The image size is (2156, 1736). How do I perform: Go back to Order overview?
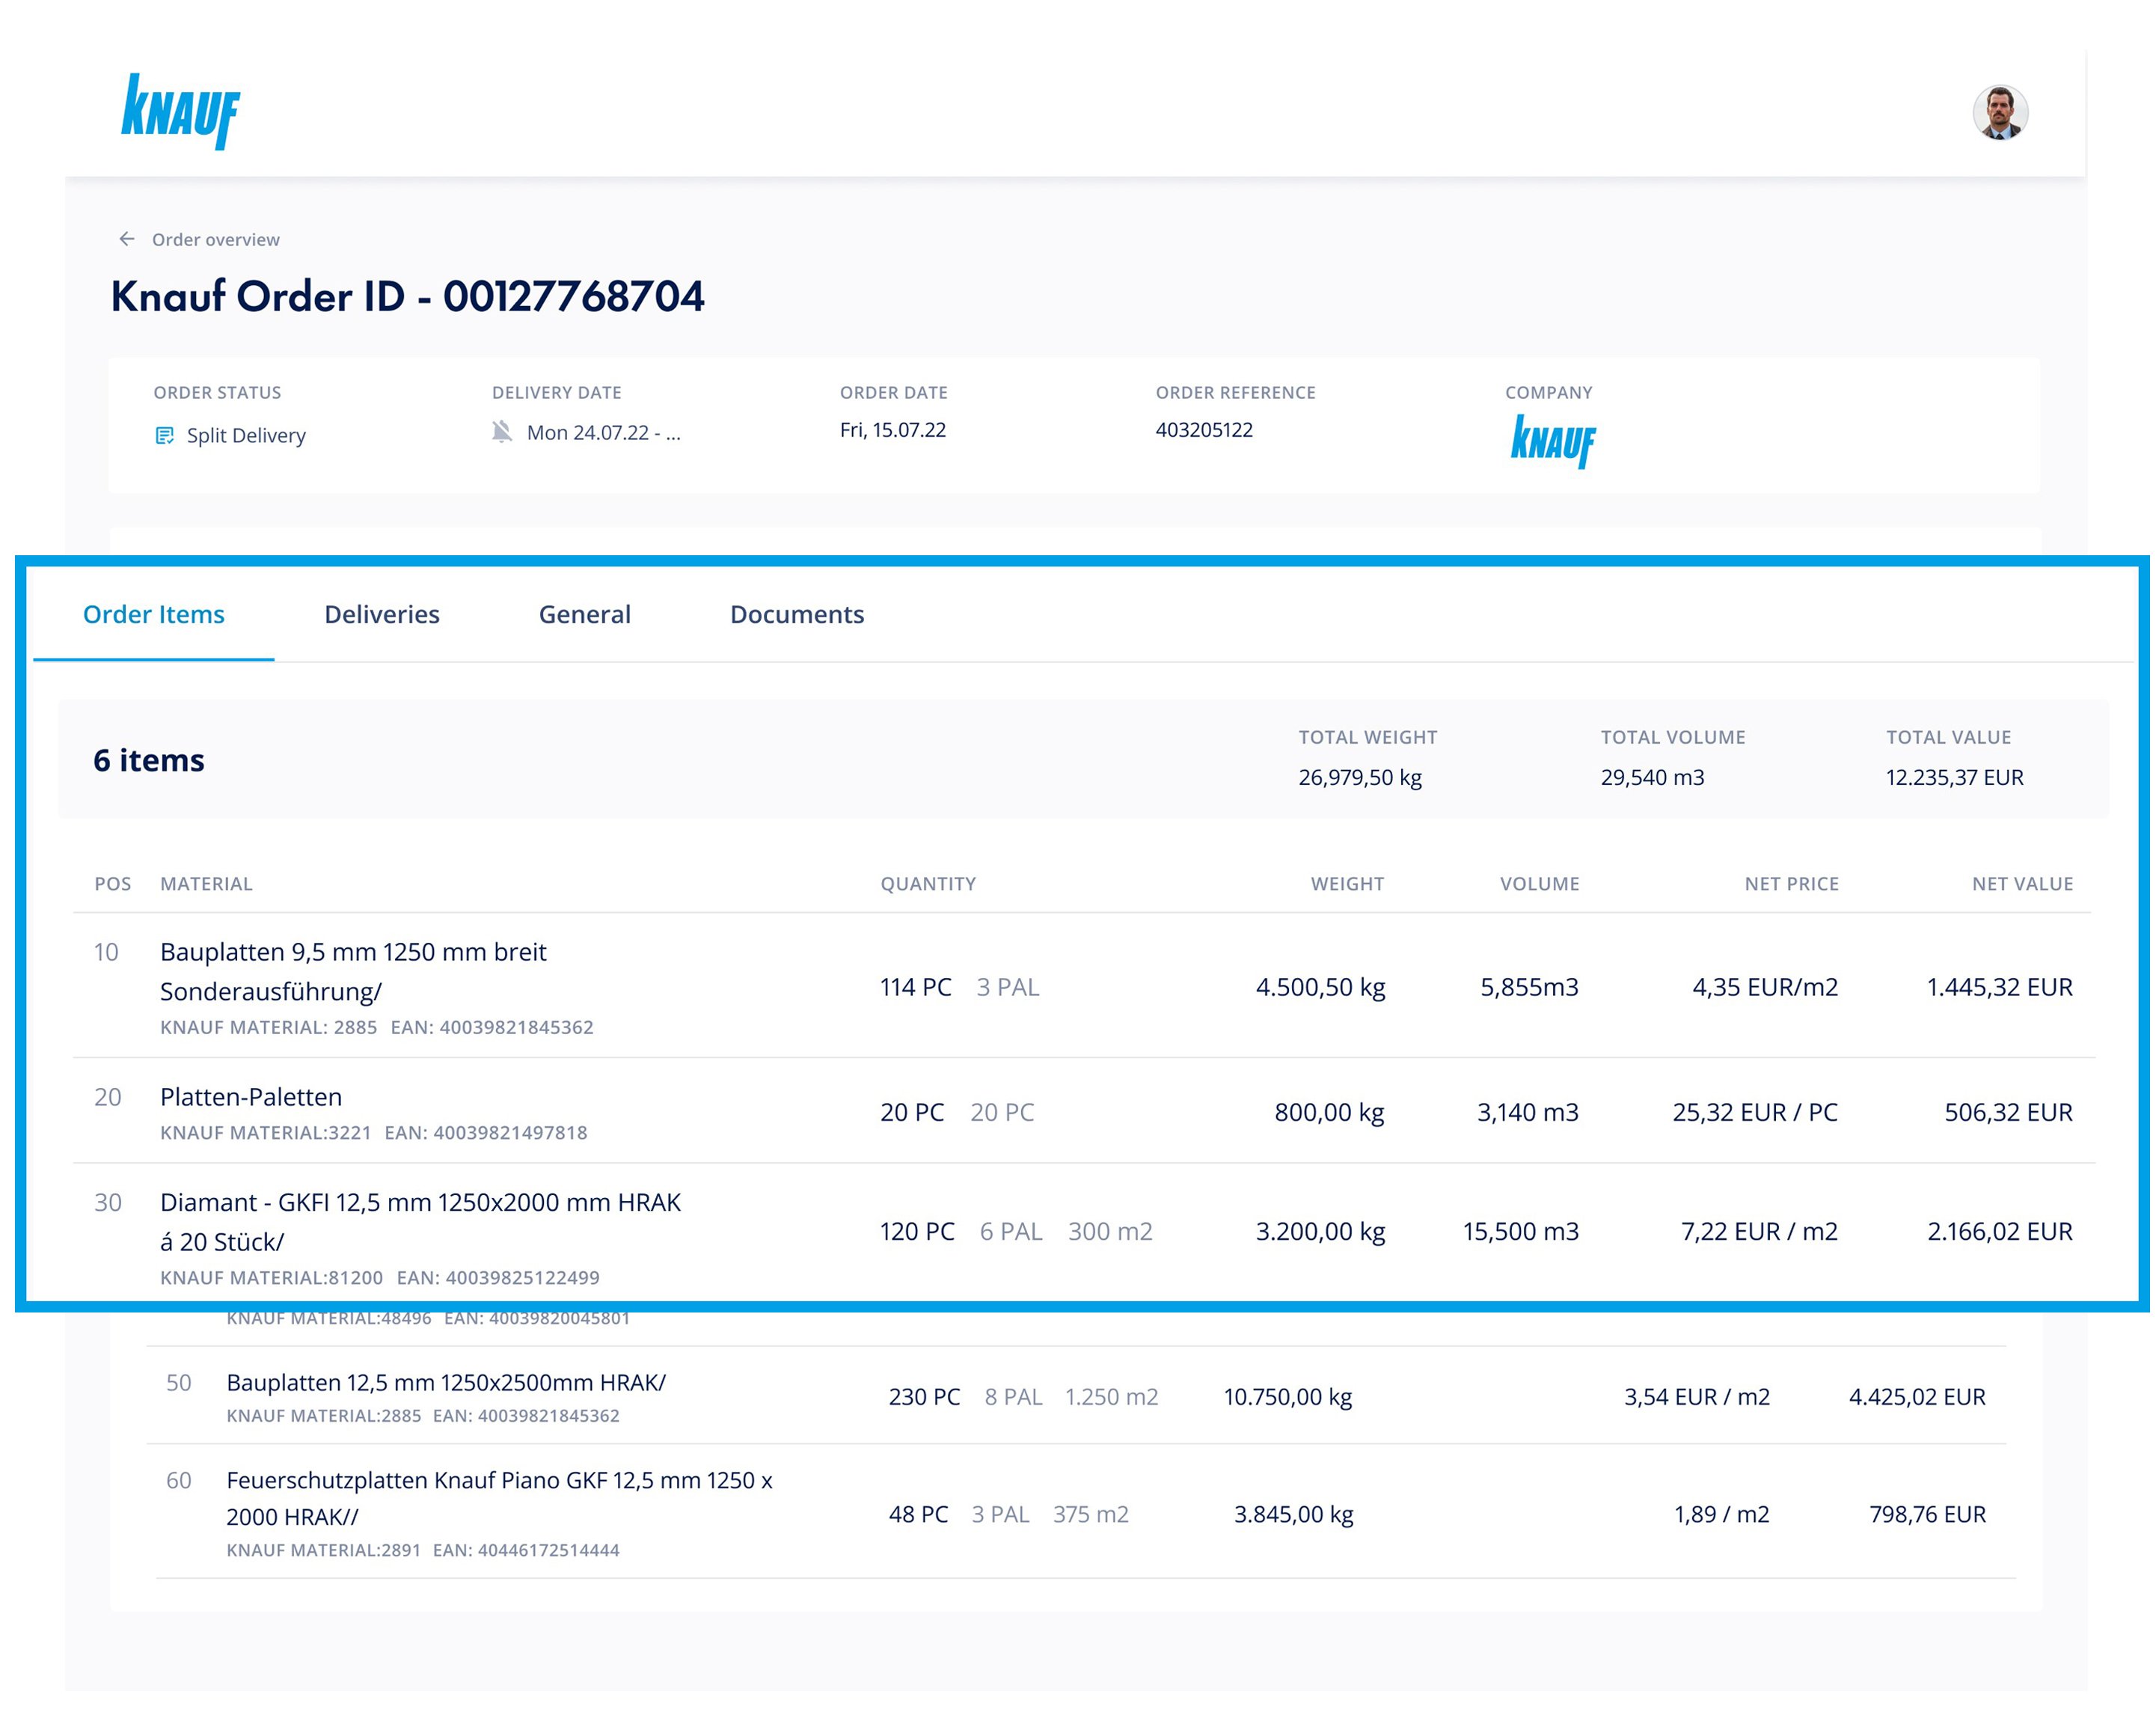click(215, 240)
